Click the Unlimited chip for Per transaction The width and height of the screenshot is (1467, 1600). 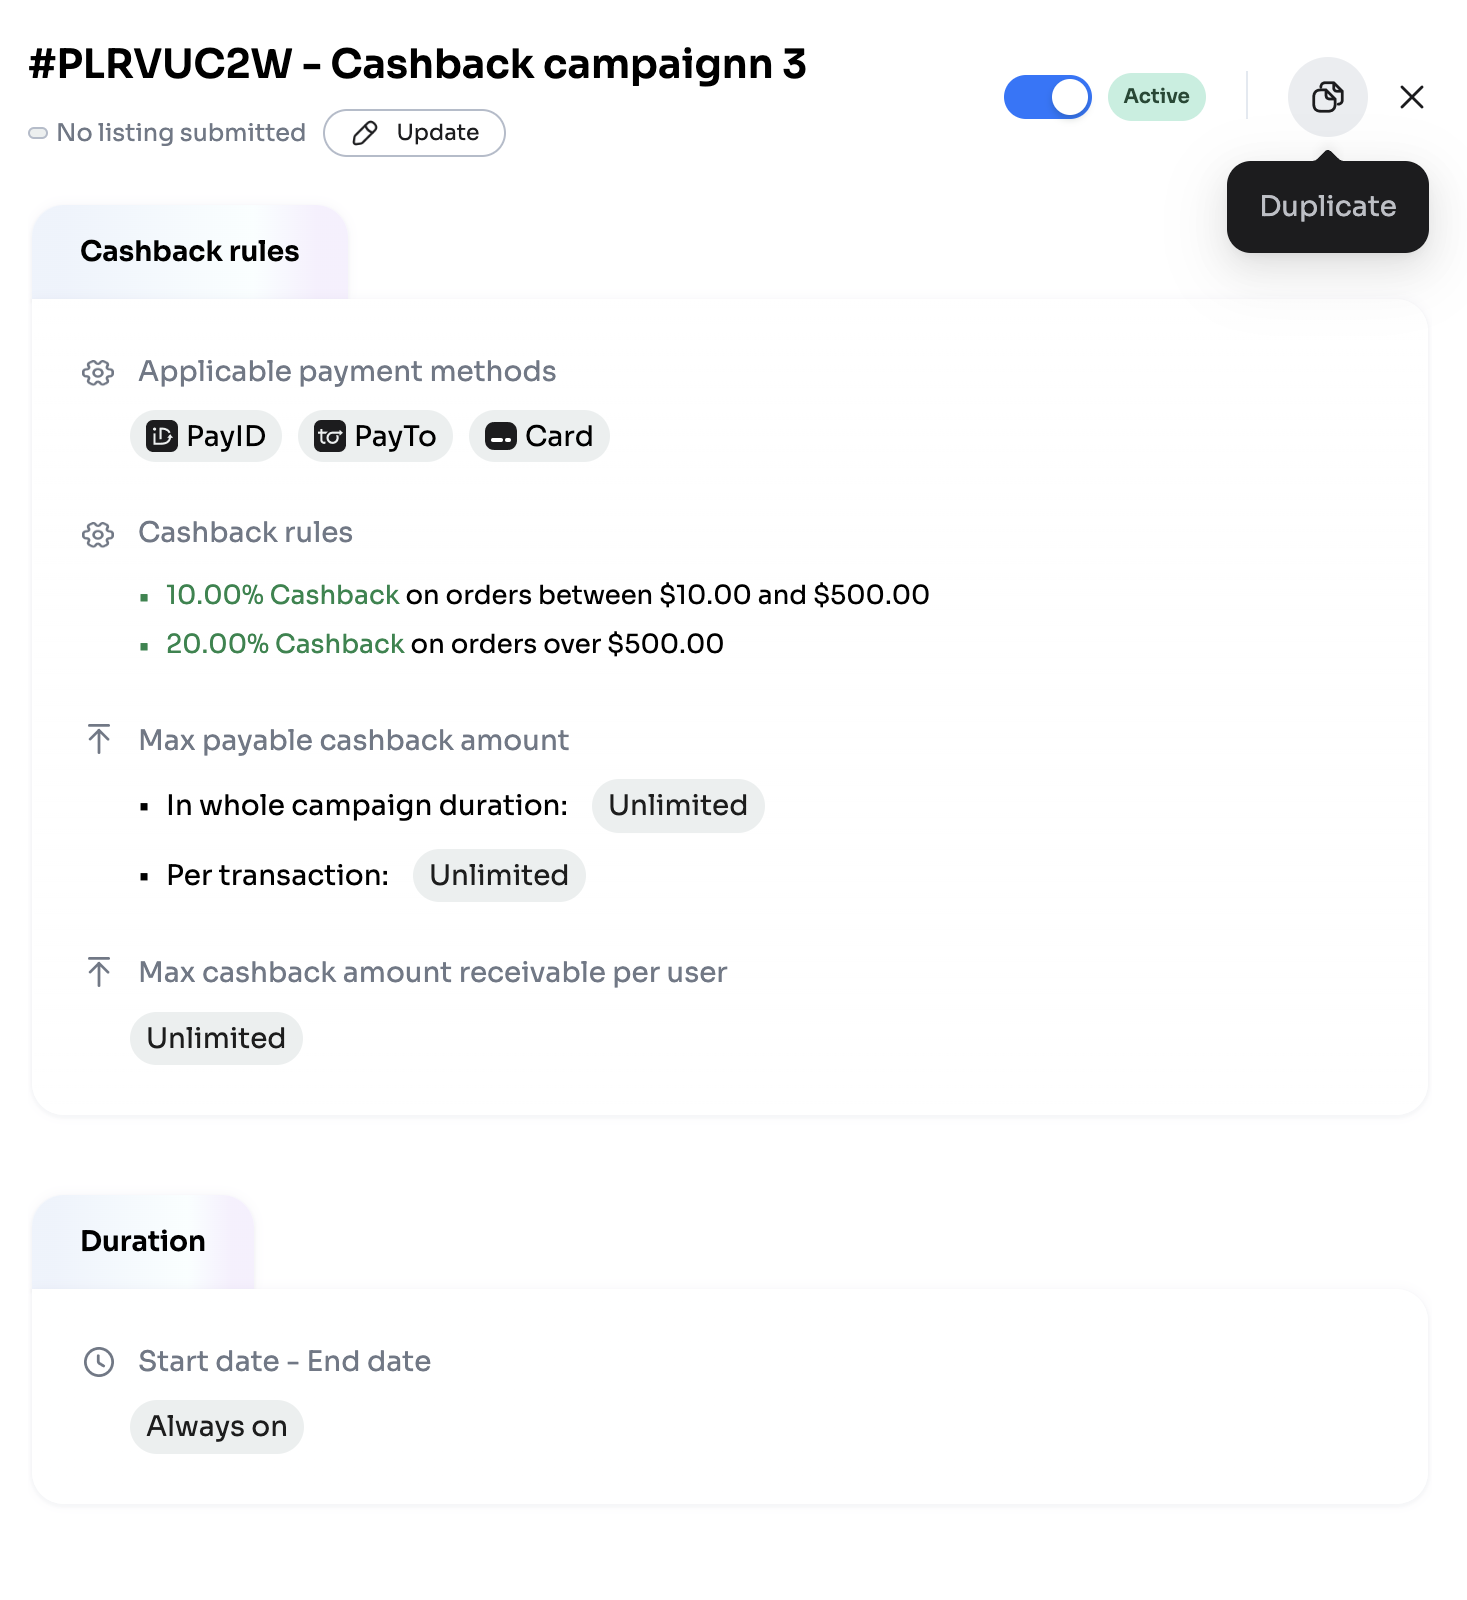[499, 876]
